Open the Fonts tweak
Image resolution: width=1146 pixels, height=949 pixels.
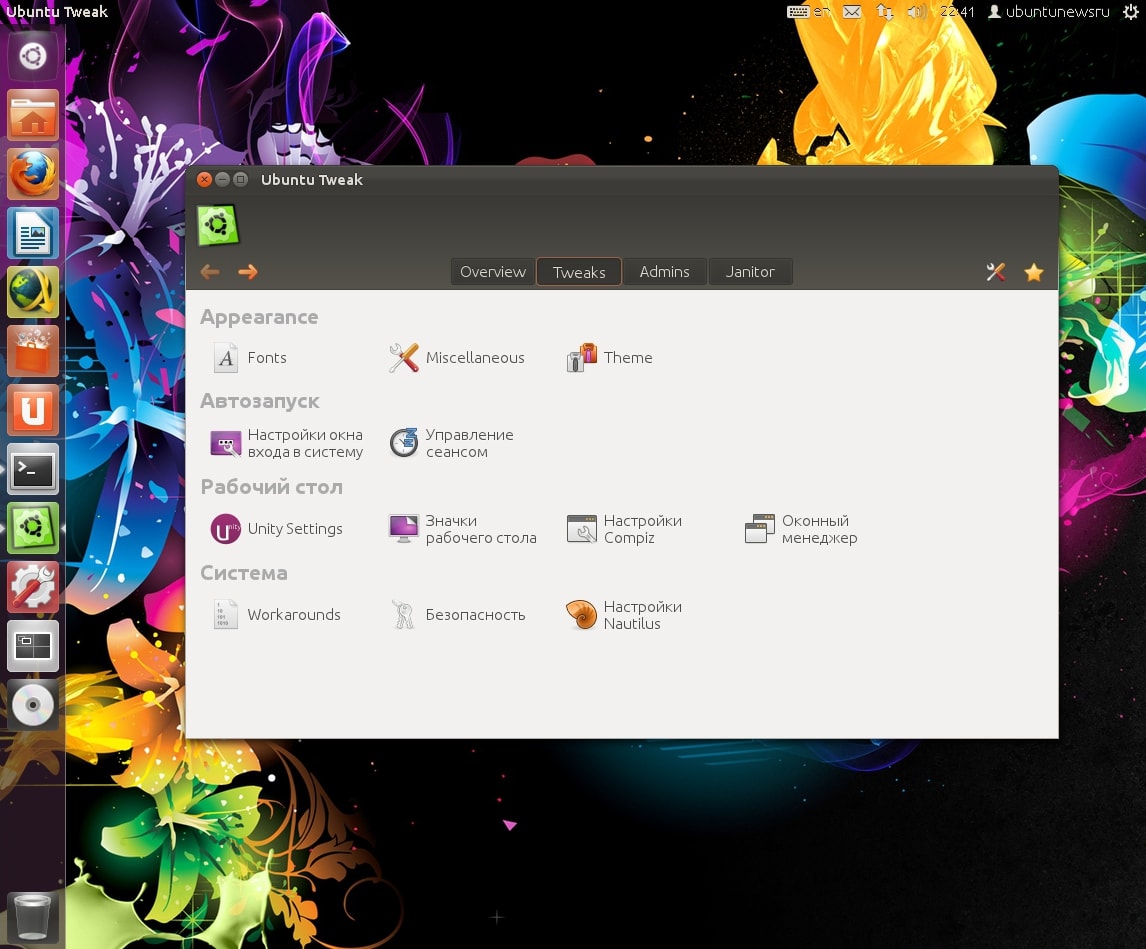click(250, 358)
